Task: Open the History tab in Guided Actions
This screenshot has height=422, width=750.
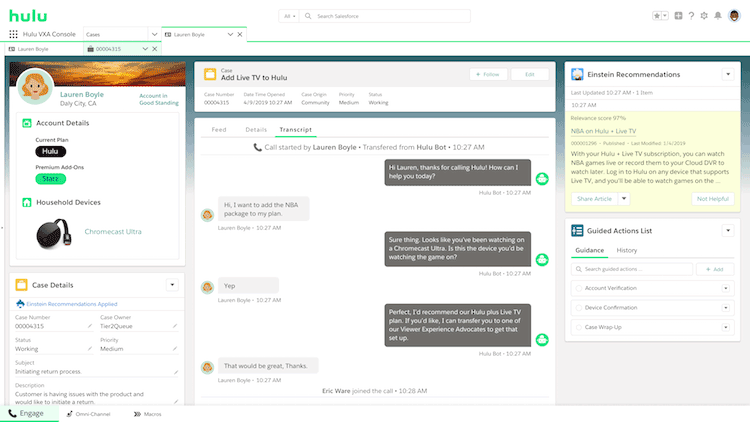Action: pos(627,250)
